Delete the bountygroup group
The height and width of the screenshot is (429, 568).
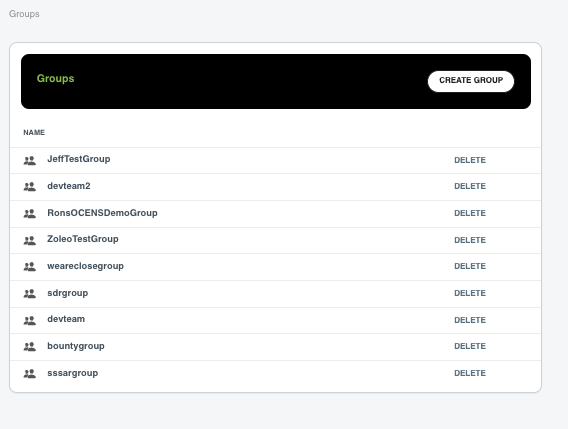(470, 346)
